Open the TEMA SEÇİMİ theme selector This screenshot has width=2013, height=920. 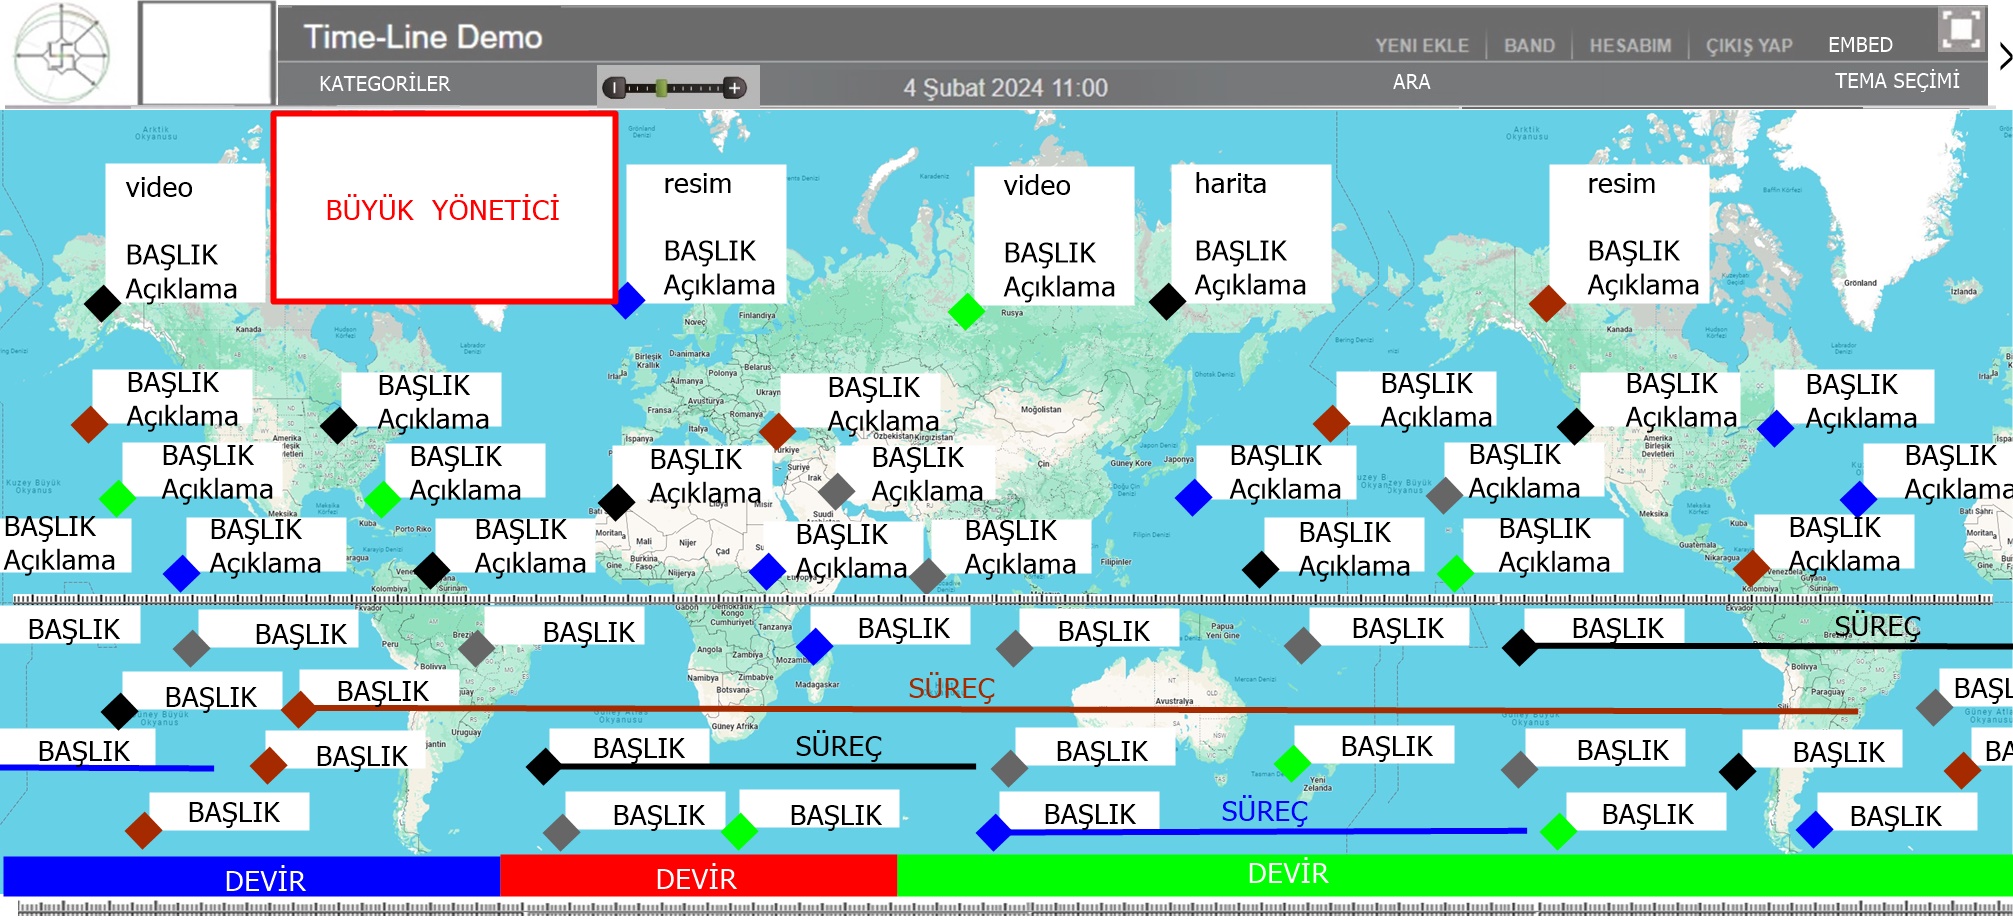click(x=1896, y=81)
